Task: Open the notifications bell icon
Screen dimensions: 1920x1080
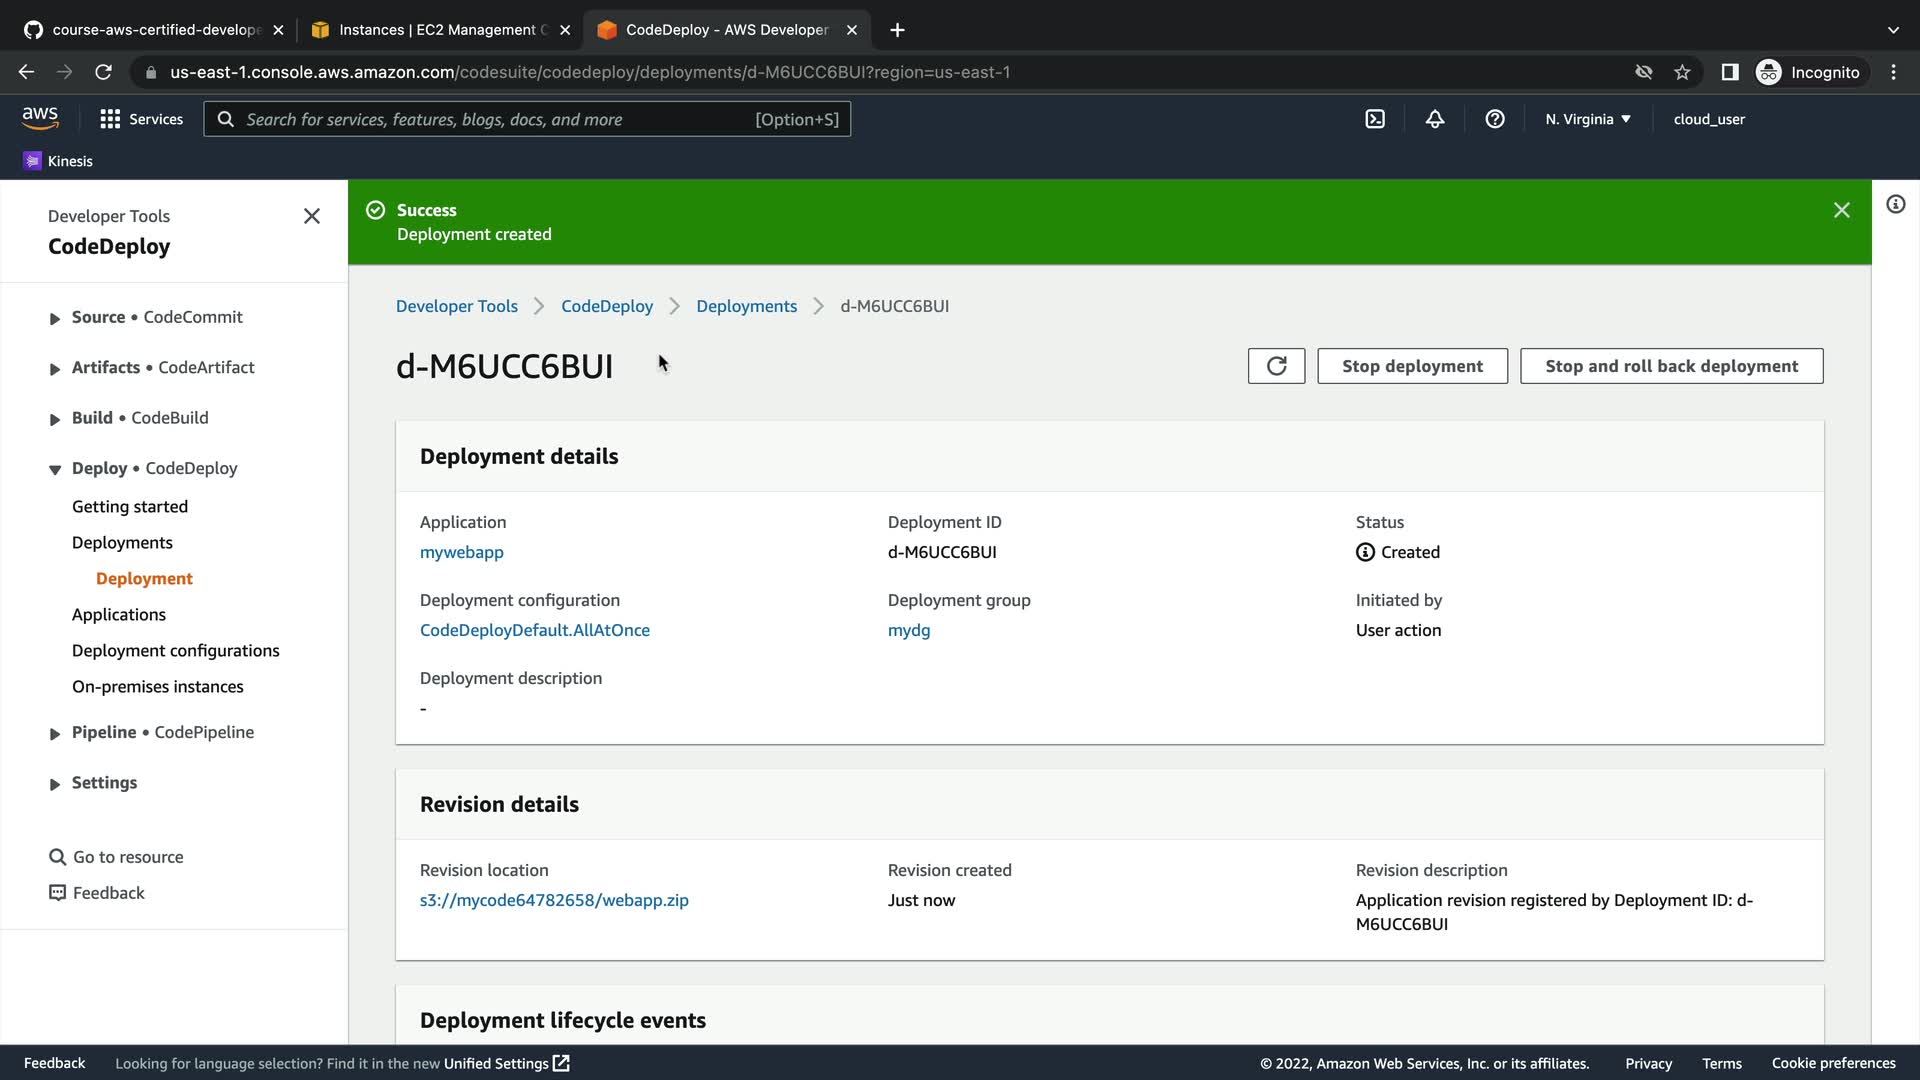Action: click(1435, 119)
